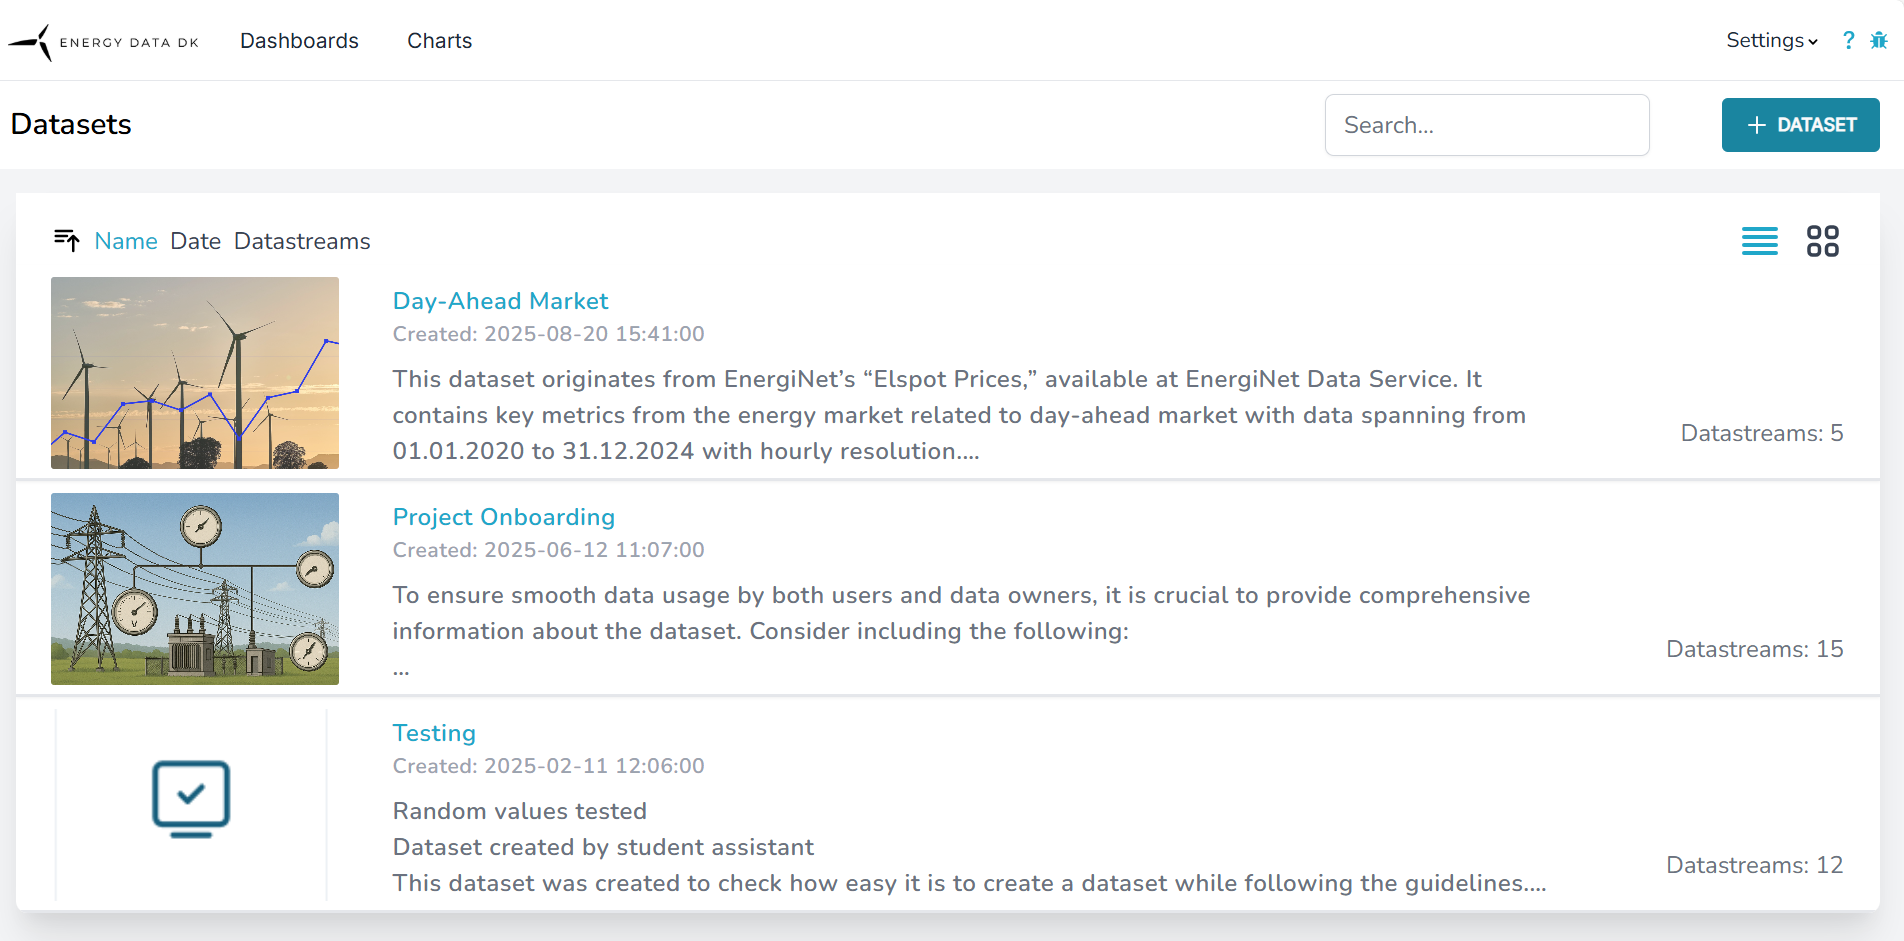Open the Testing dataset link
The width and height of the screenshot is (1904, 941).
(x=434, y=733)
